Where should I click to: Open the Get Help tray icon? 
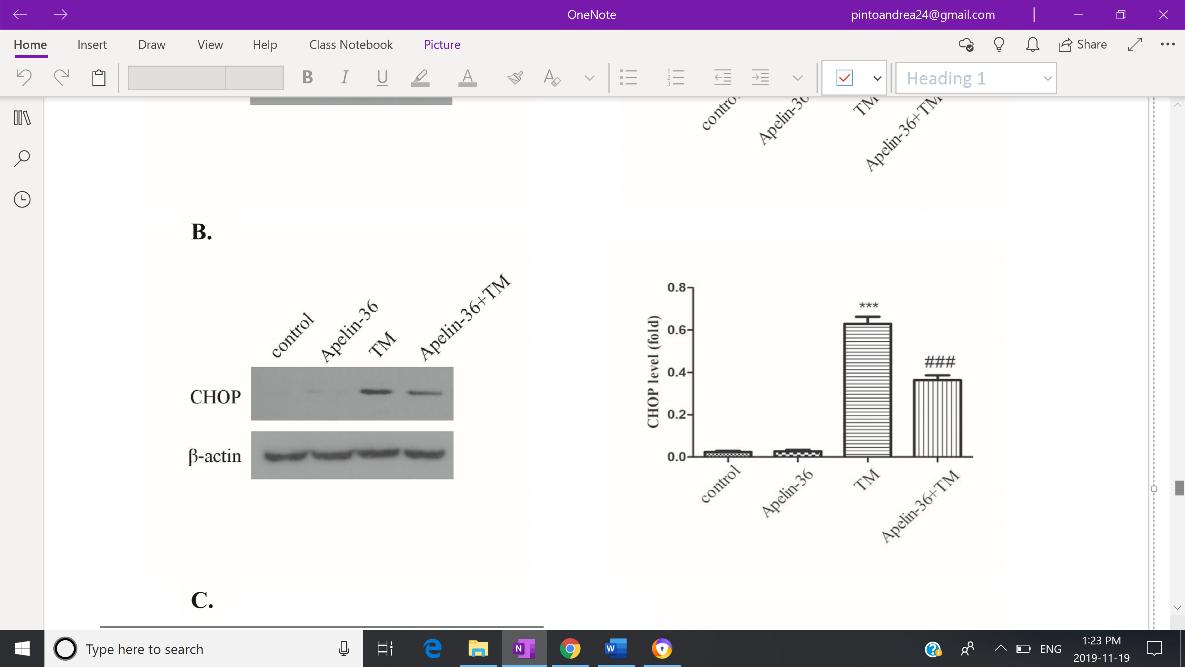(933, 649)
